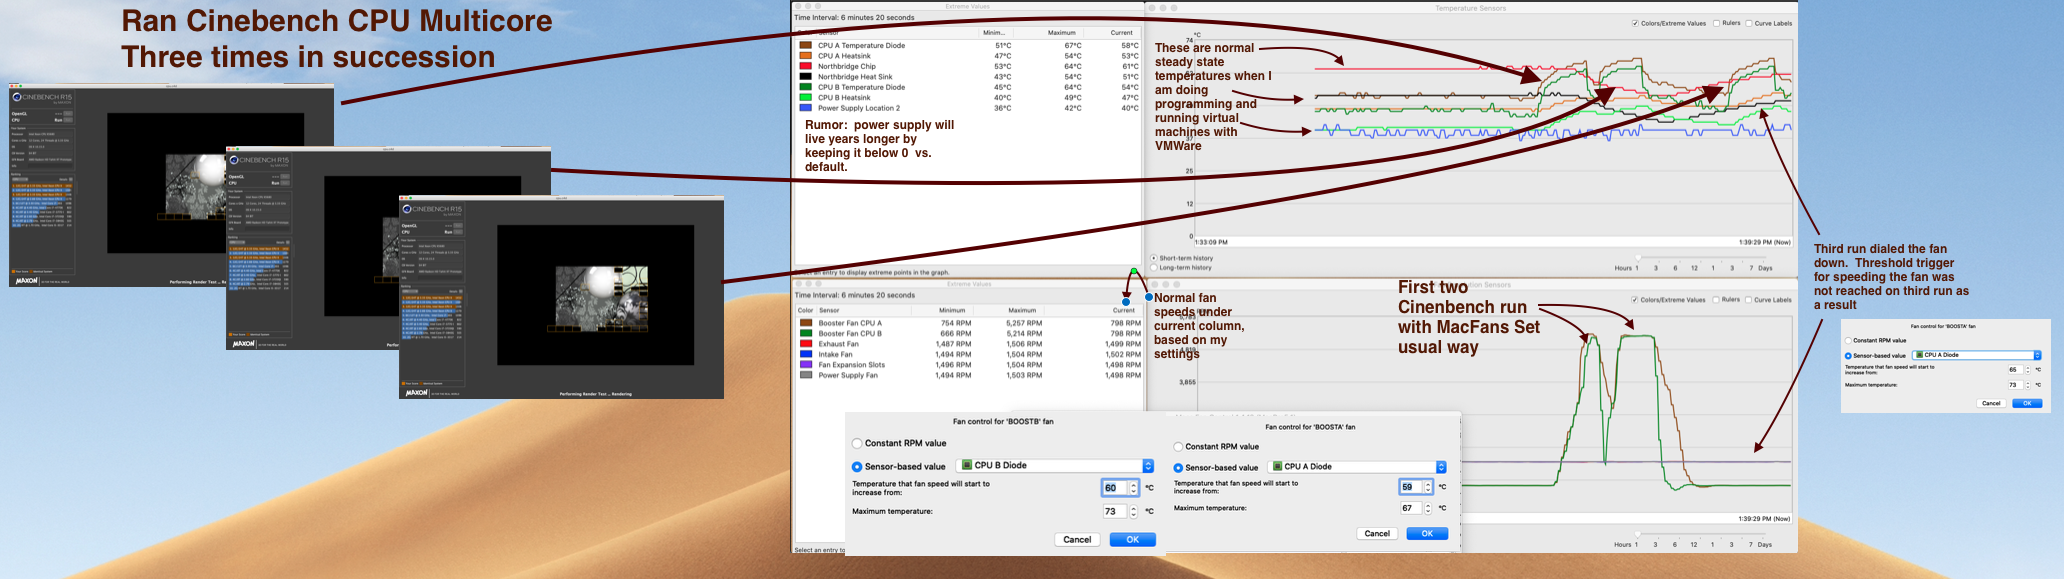Click the chip icon beside CPU B Diode
This screenshot has width=2064, height=579.
pos(967,465)
